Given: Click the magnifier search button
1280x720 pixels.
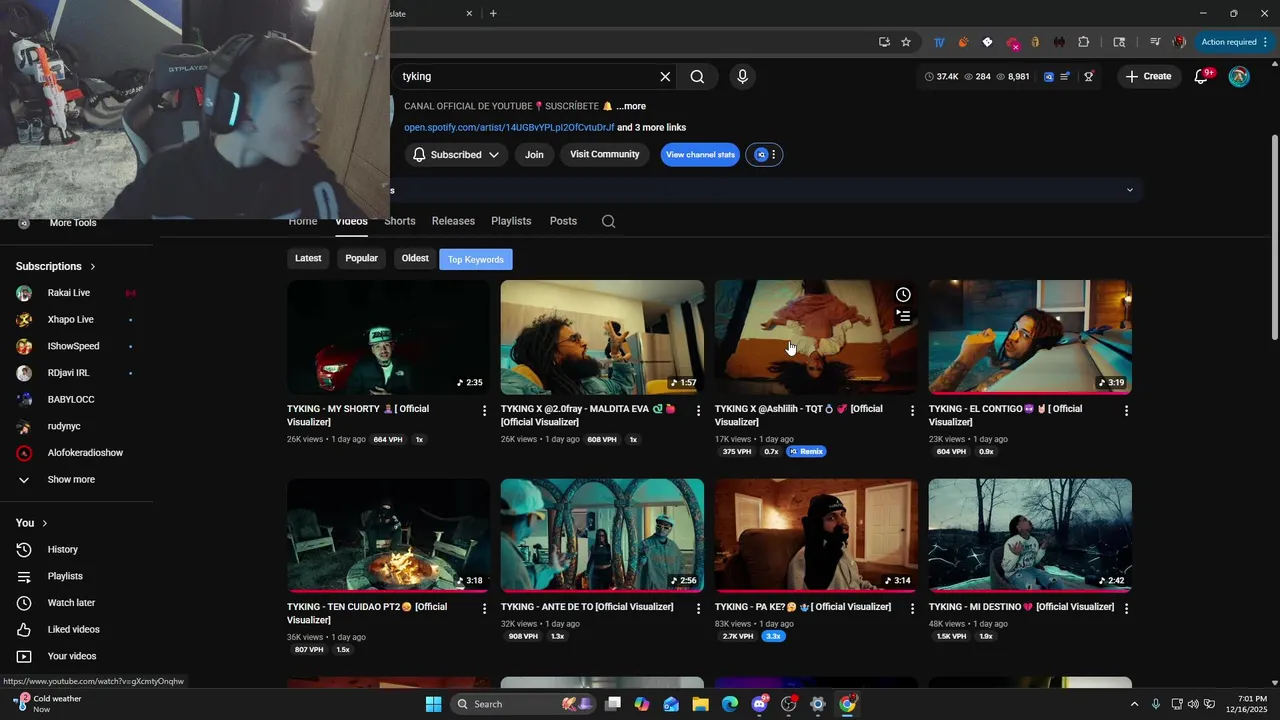Looking at the screenshot, I should click(697, 76).
